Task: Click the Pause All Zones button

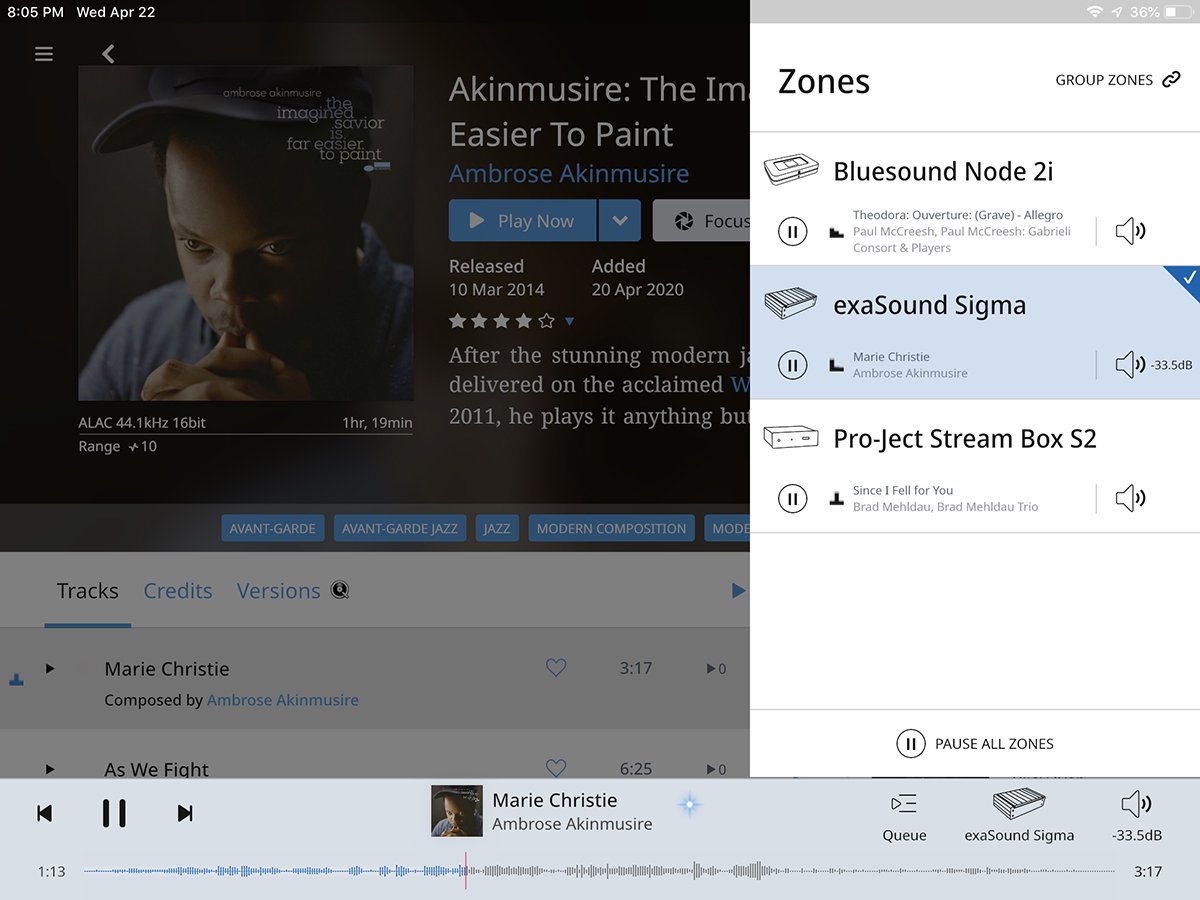Action: click(975, 744)
